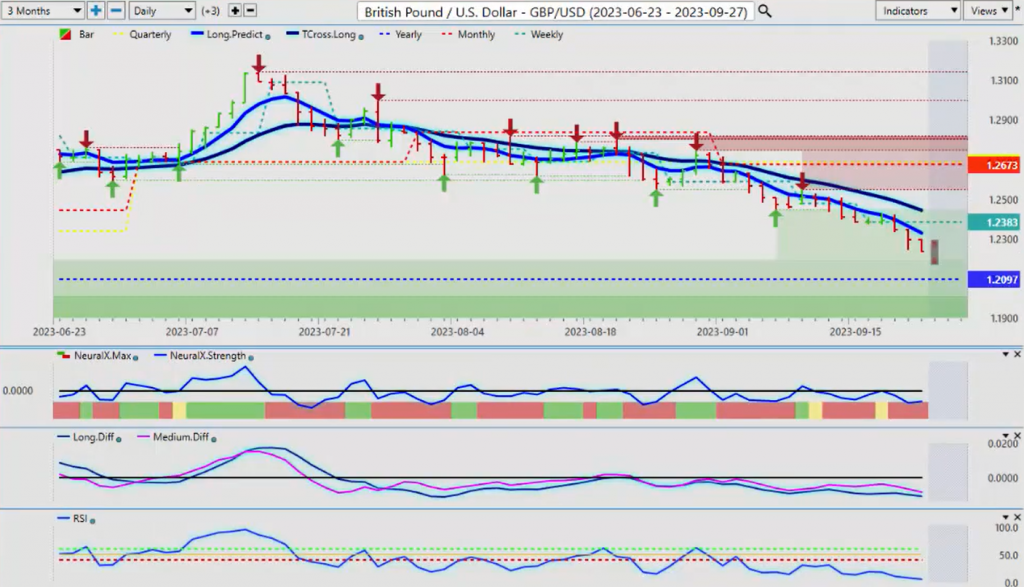Click the 2023-08-18 date axis label

590,332
